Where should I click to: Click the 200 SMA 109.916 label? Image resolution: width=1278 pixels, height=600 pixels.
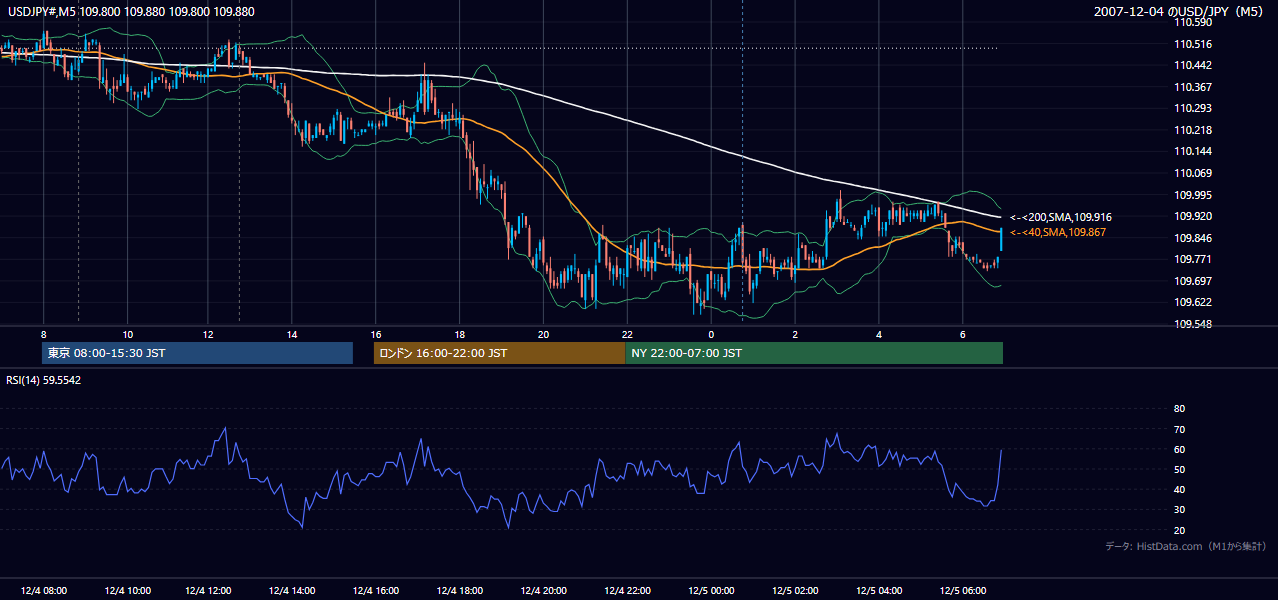point(1061,217)
